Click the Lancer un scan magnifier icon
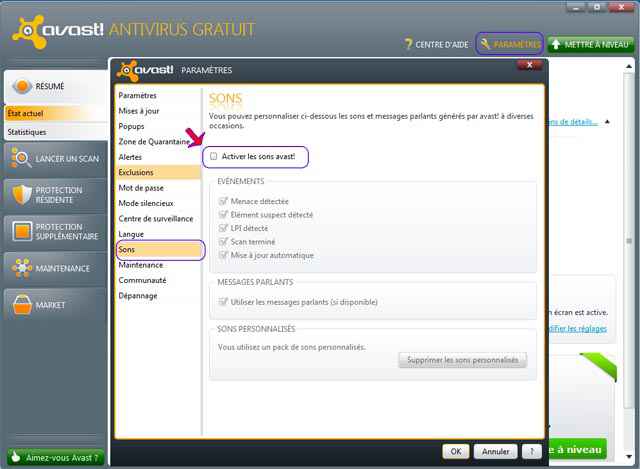The image size is (640, 469). (x=21, y=158)
